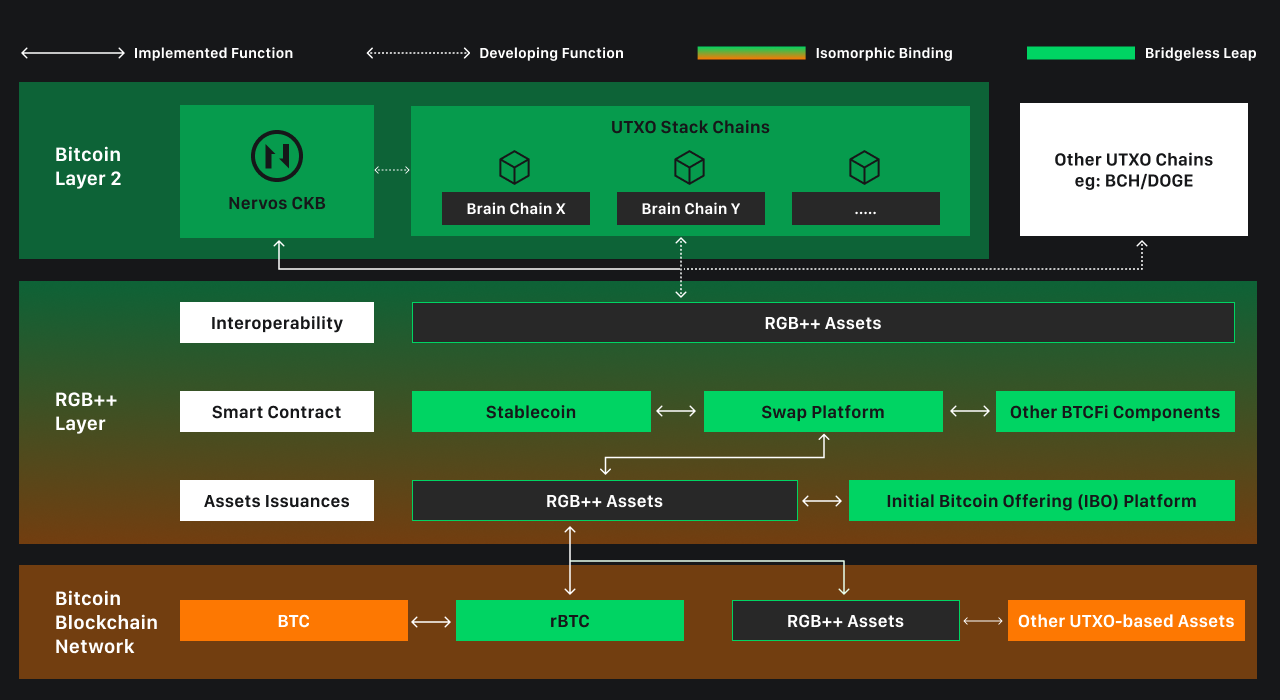Click the 'Isomorphic Binding' legend text
Image resolution: width=1280 pixels, height=700 pixels.
pos(884,53)
